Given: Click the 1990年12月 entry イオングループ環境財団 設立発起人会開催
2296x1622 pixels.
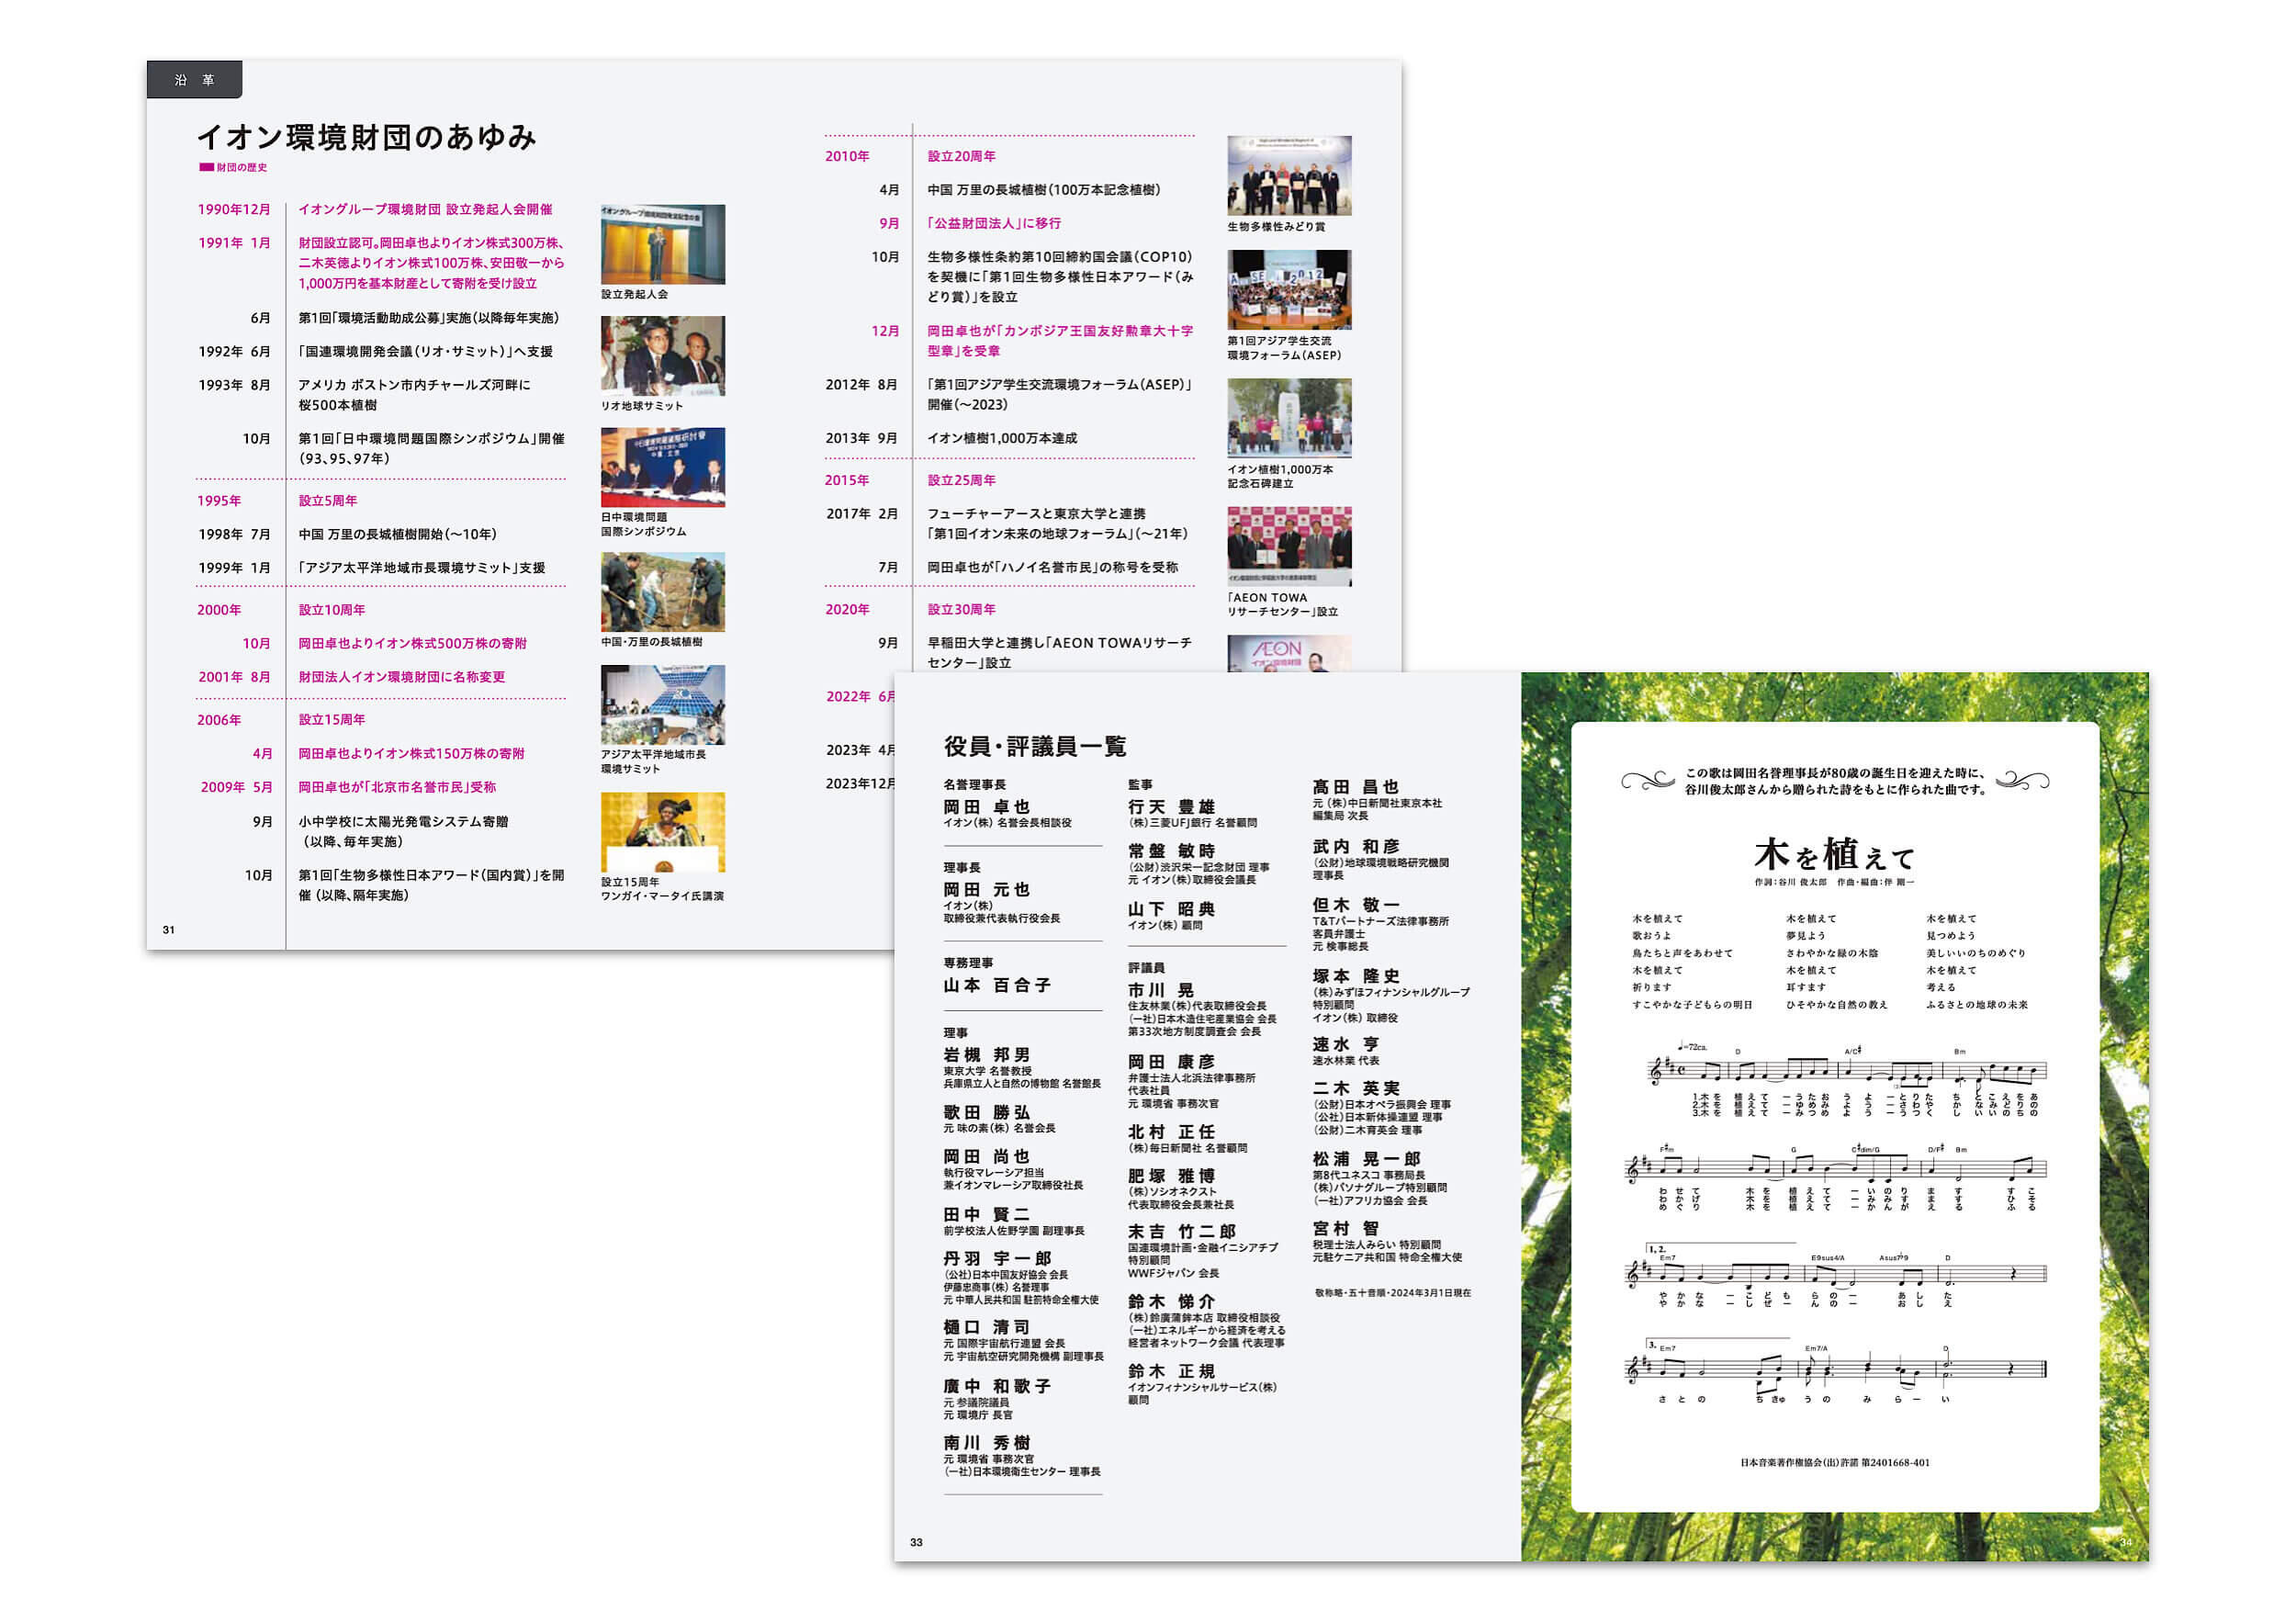Looking at the screenshot, I should pos(425,209).
